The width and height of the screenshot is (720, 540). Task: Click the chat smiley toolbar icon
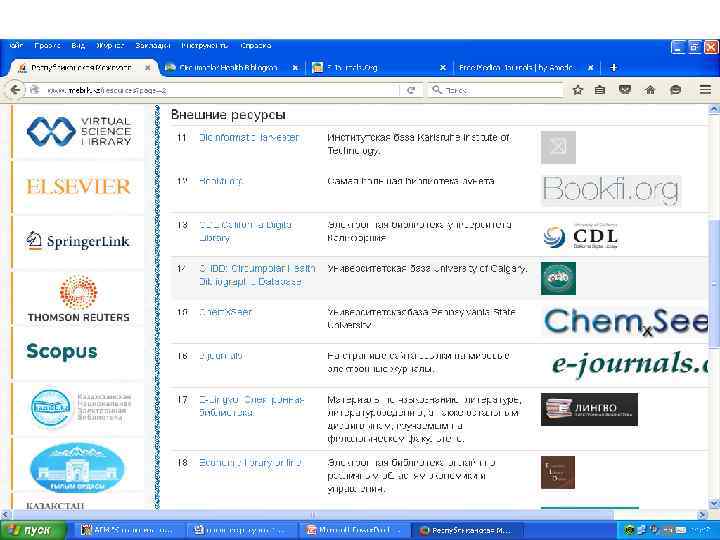click(x=675, y=90)
